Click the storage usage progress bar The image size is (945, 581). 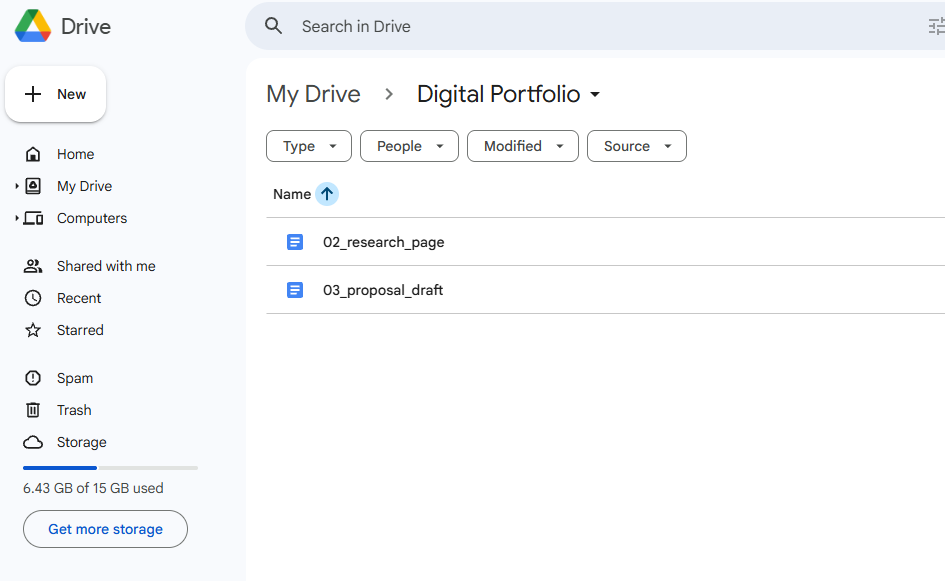click(x=110, y=468)
